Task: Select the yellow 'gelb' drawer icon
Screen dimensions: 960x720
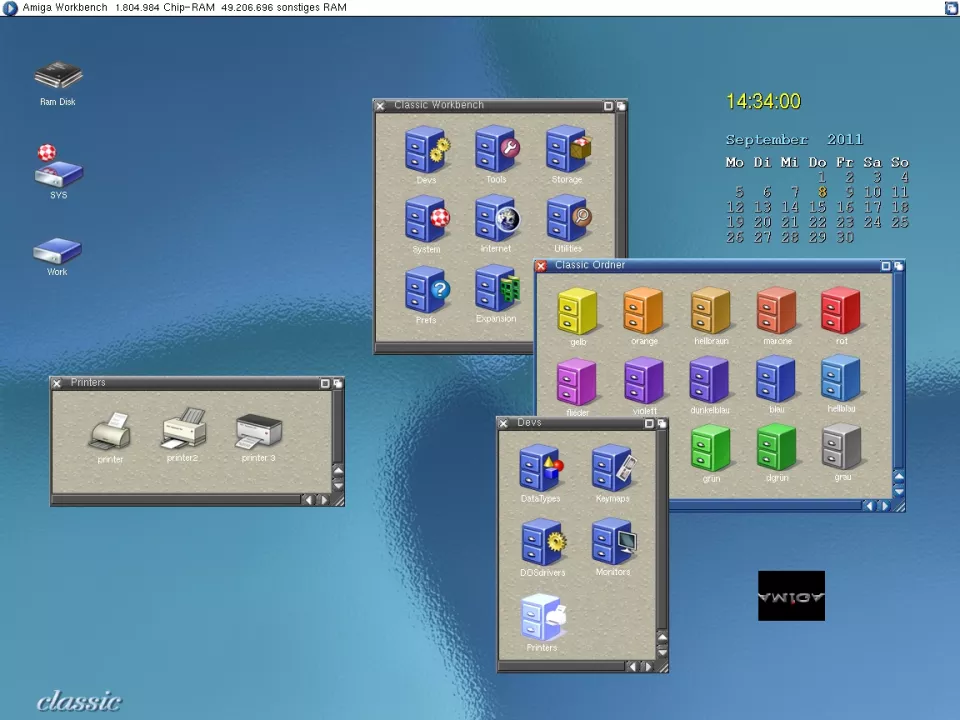Action: click(x=577, y=312)
